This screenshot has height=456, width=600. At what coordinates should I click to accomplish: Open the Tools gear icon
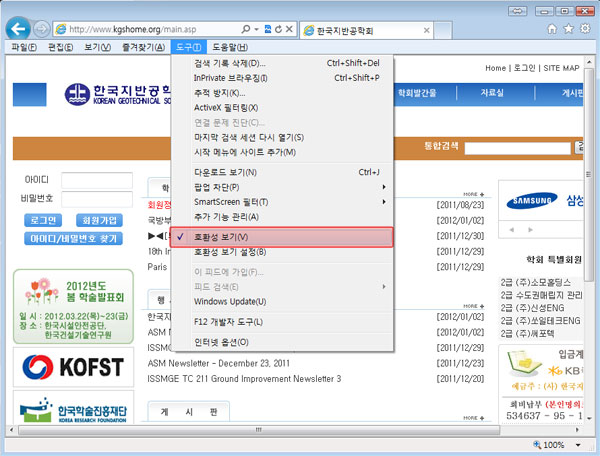point(584,28)
